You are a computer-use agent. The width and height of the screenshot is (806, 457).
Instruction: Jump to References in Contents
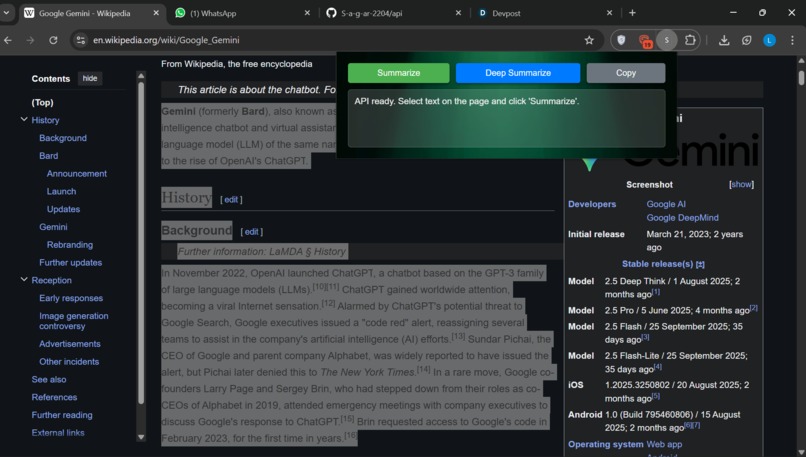click(x=54, y=397)
